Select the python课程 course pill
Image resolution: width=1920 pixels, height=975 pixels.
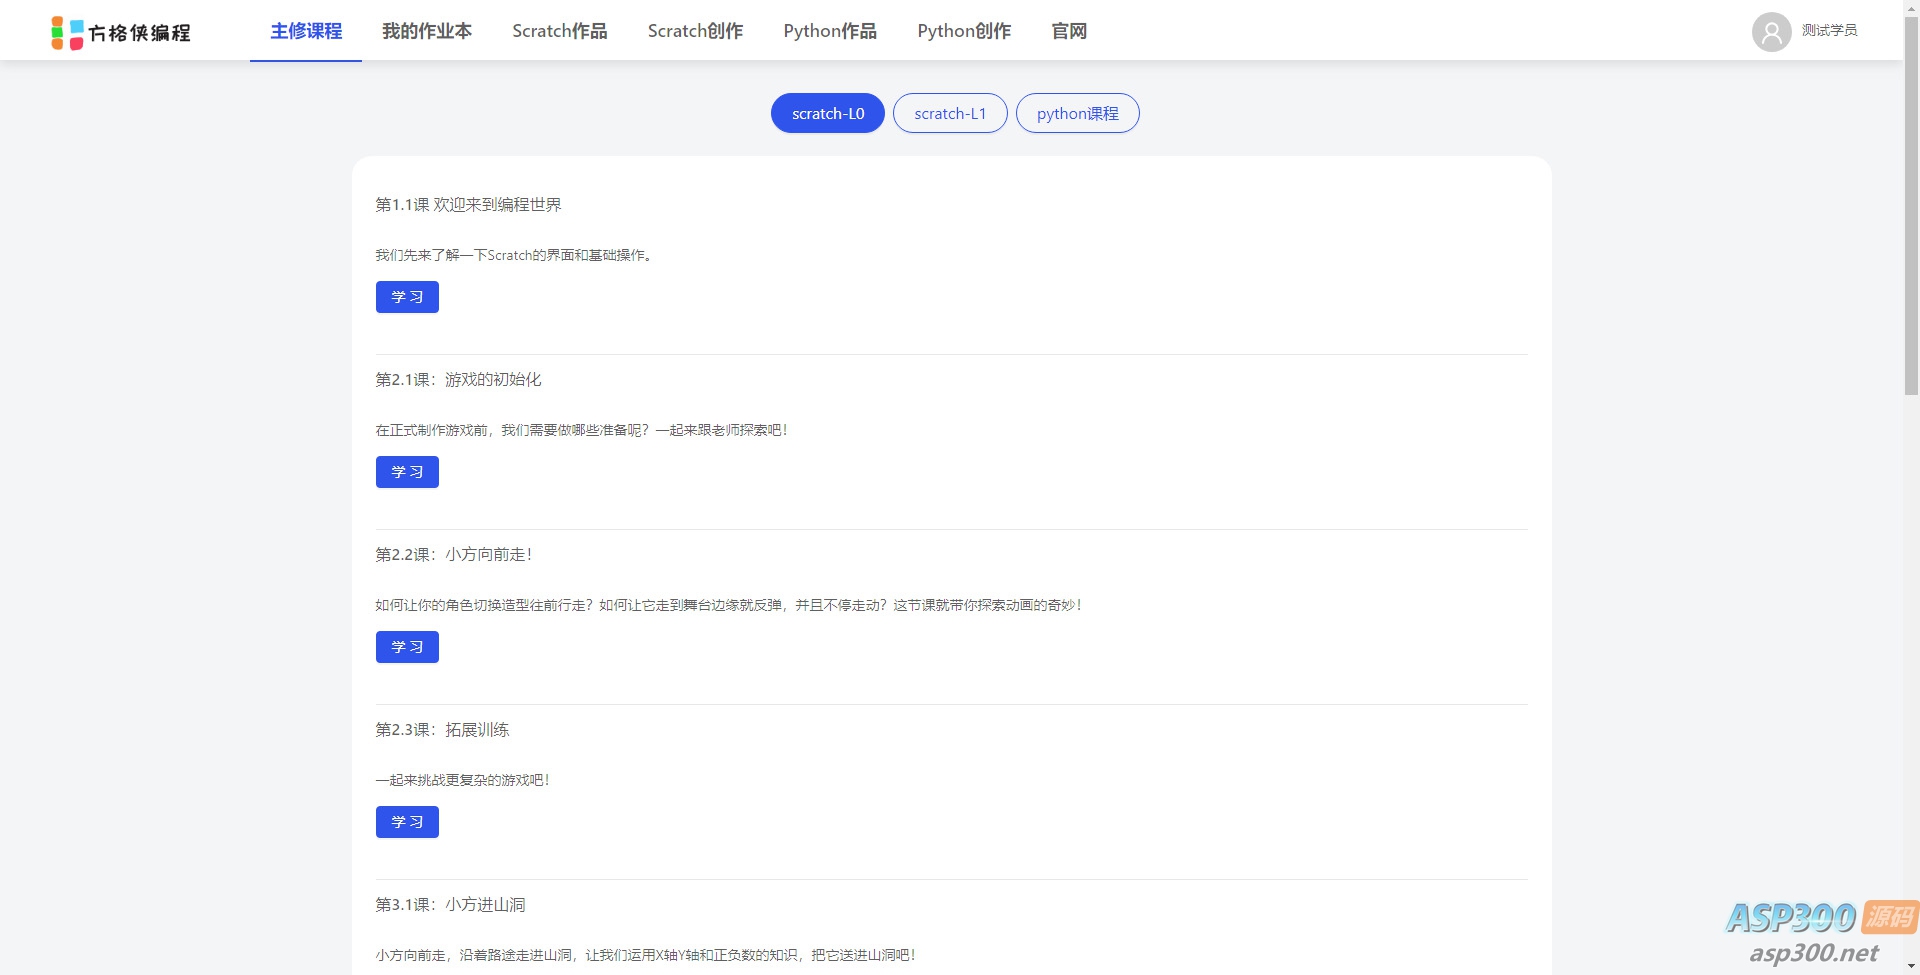click(1077, 113)
